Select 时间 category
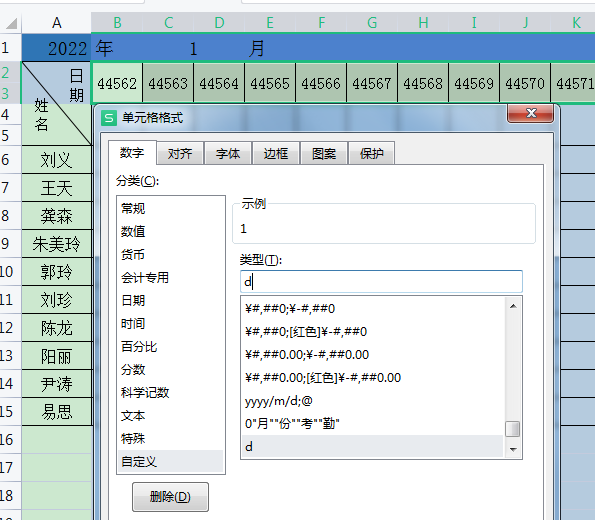The image size is (595, 520). coord(171,324)
